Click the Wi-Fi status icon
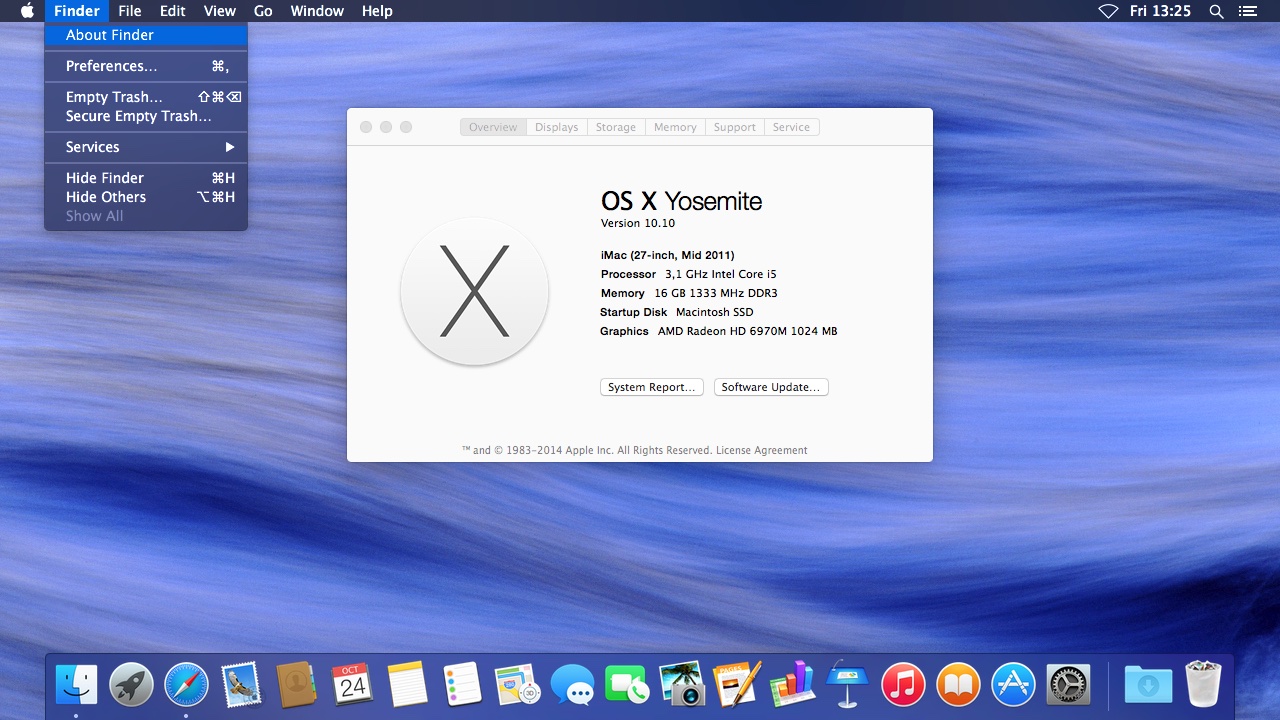Image resolution: width=1280 pixels, height=720 pixels. pos(1107,11)
